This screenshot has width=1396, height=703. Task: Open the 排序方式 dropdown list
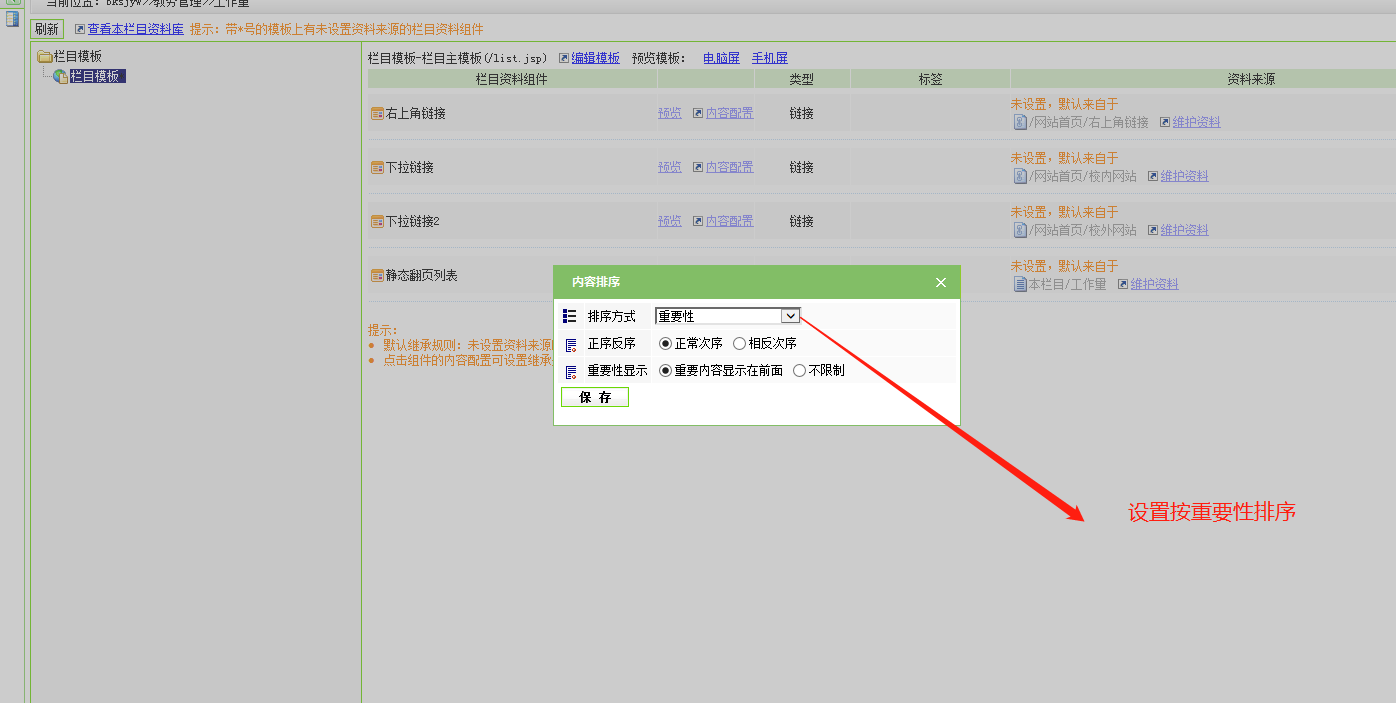pos(790,316)
